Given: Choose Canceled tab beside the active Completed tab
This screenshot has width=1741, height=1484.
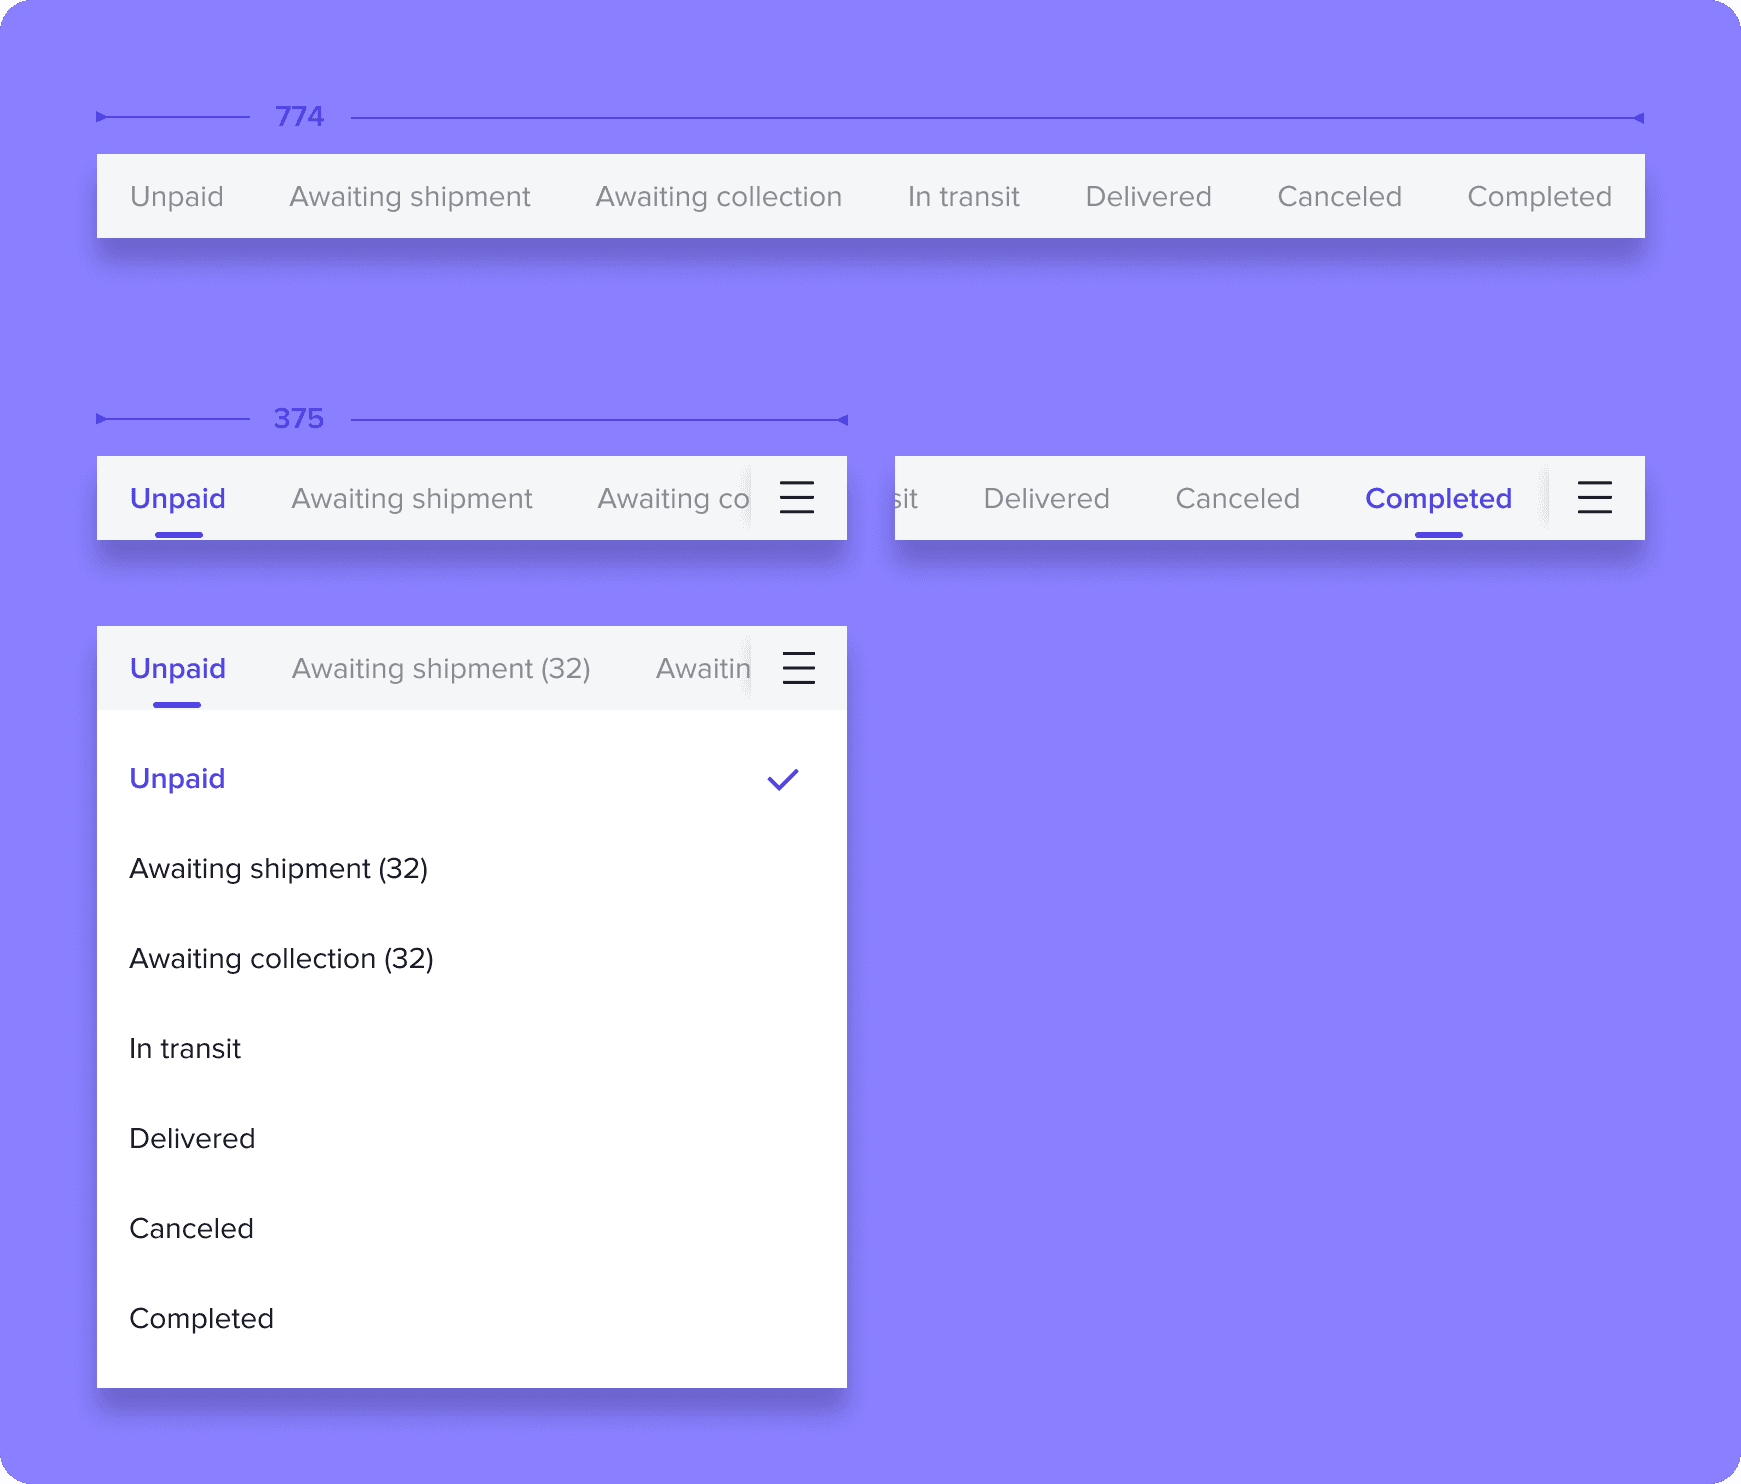Looking at the screenshot, I should [1238, 498].
